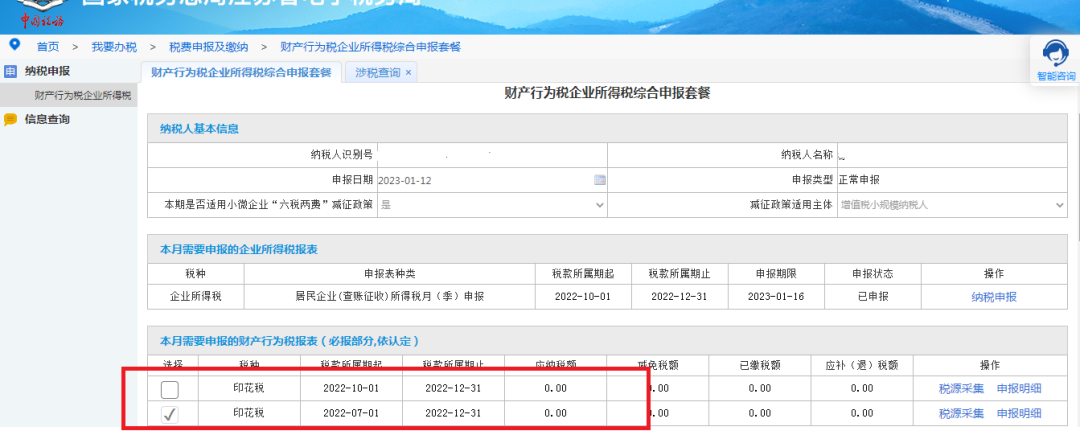Click the location pin icon before 首页

click(x=14, y=45)
